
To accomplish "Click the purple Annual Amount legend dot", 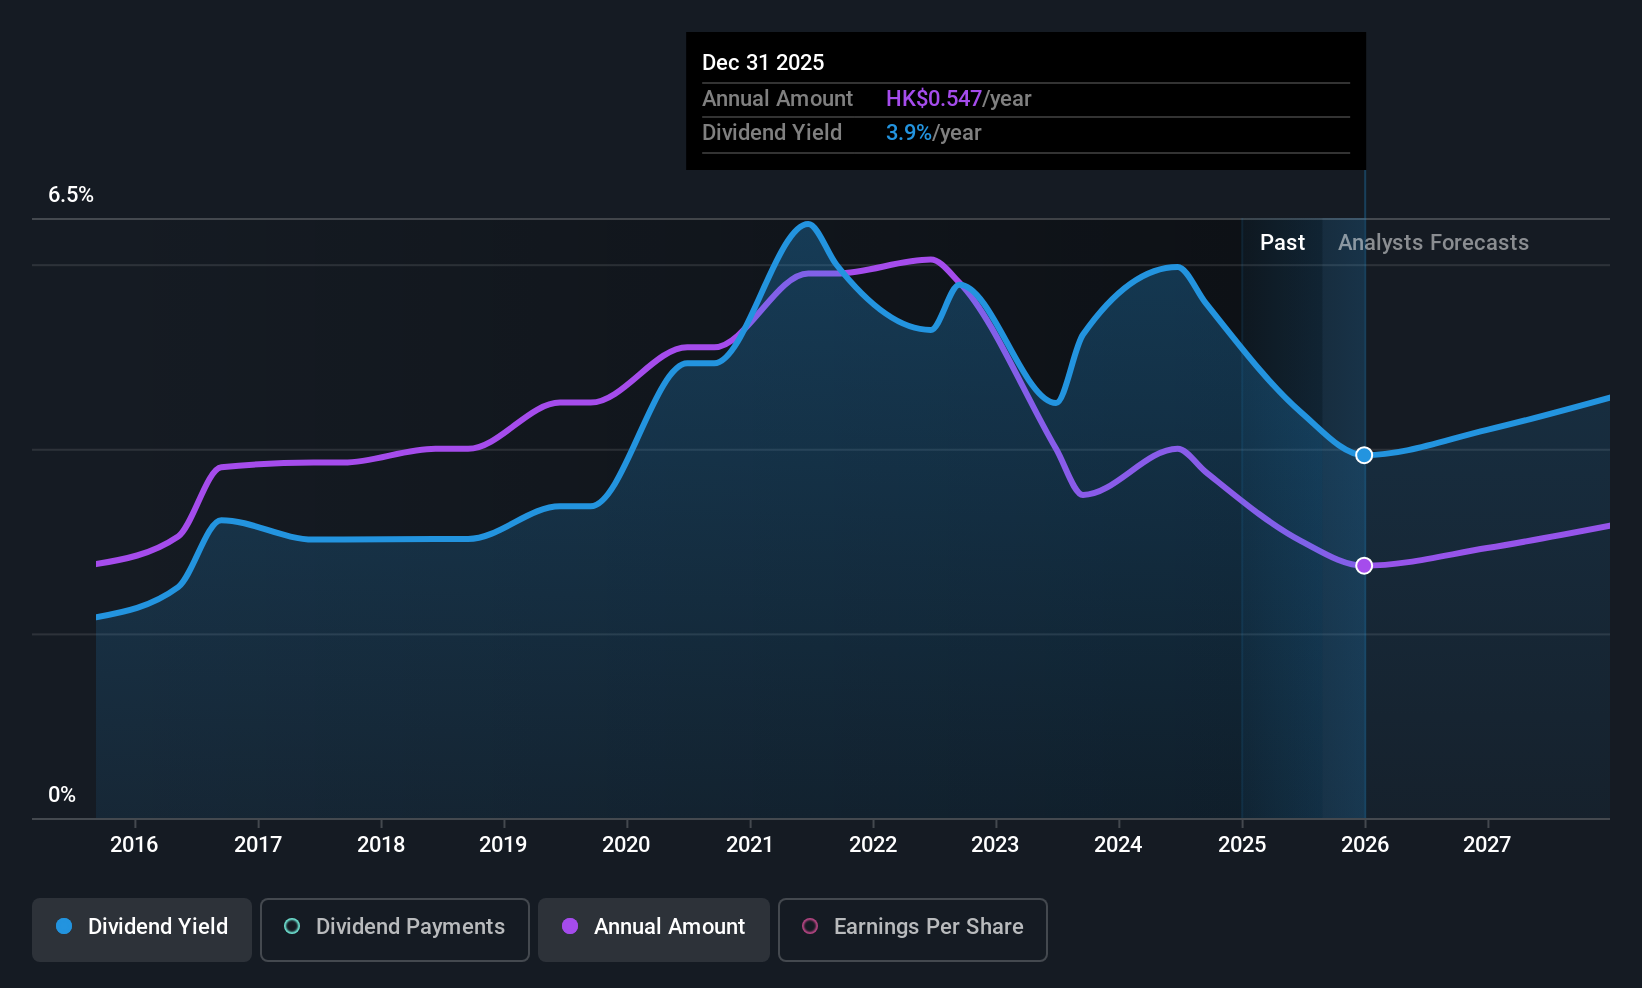I will [570, 926].
